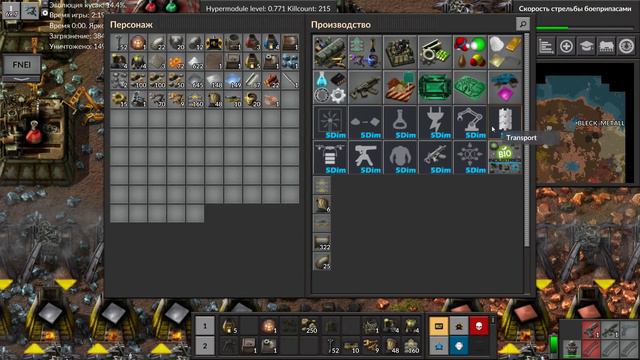Click the round button right of train icon
This screenshot has width=640, height=360.
626,46
